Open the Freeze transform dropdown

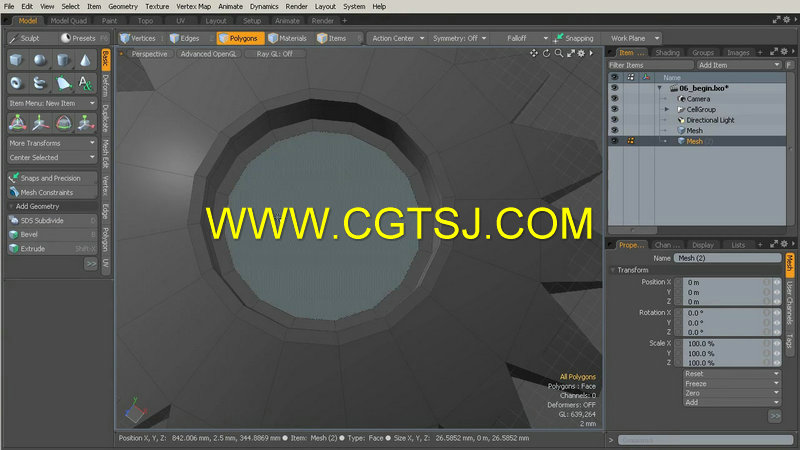[732, 384]
